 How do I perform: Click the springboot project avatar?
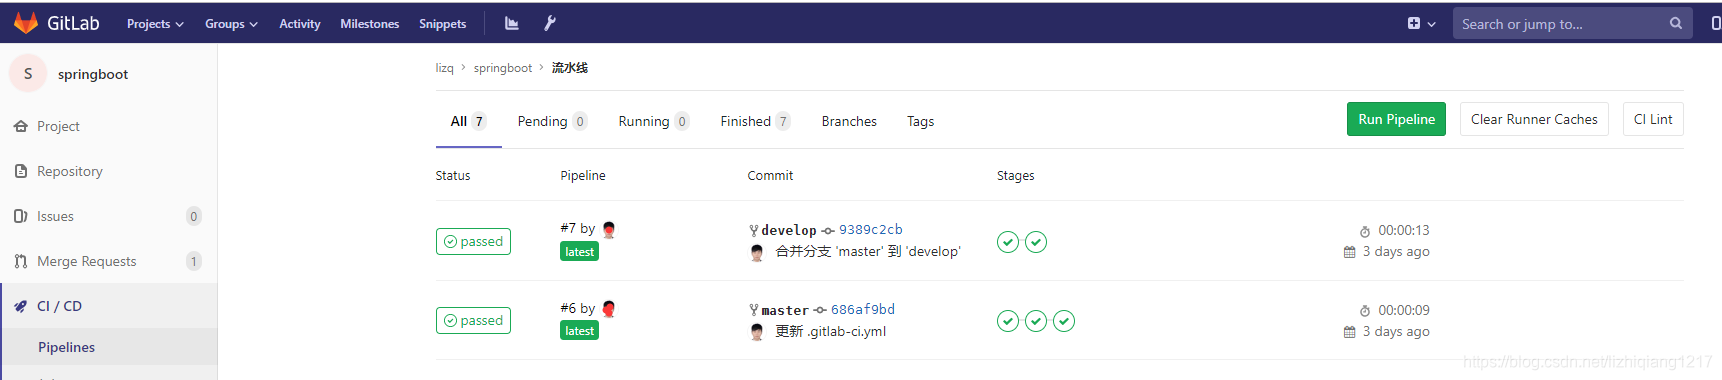click(28, 73)
